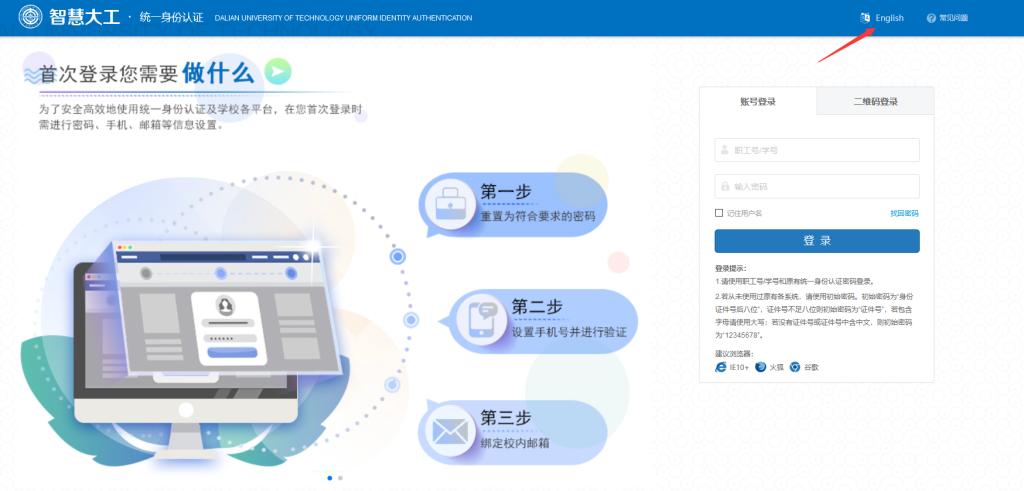
Task: Click the Firefox browser icon
Action: pyautogui.click(x=761, y=367)
